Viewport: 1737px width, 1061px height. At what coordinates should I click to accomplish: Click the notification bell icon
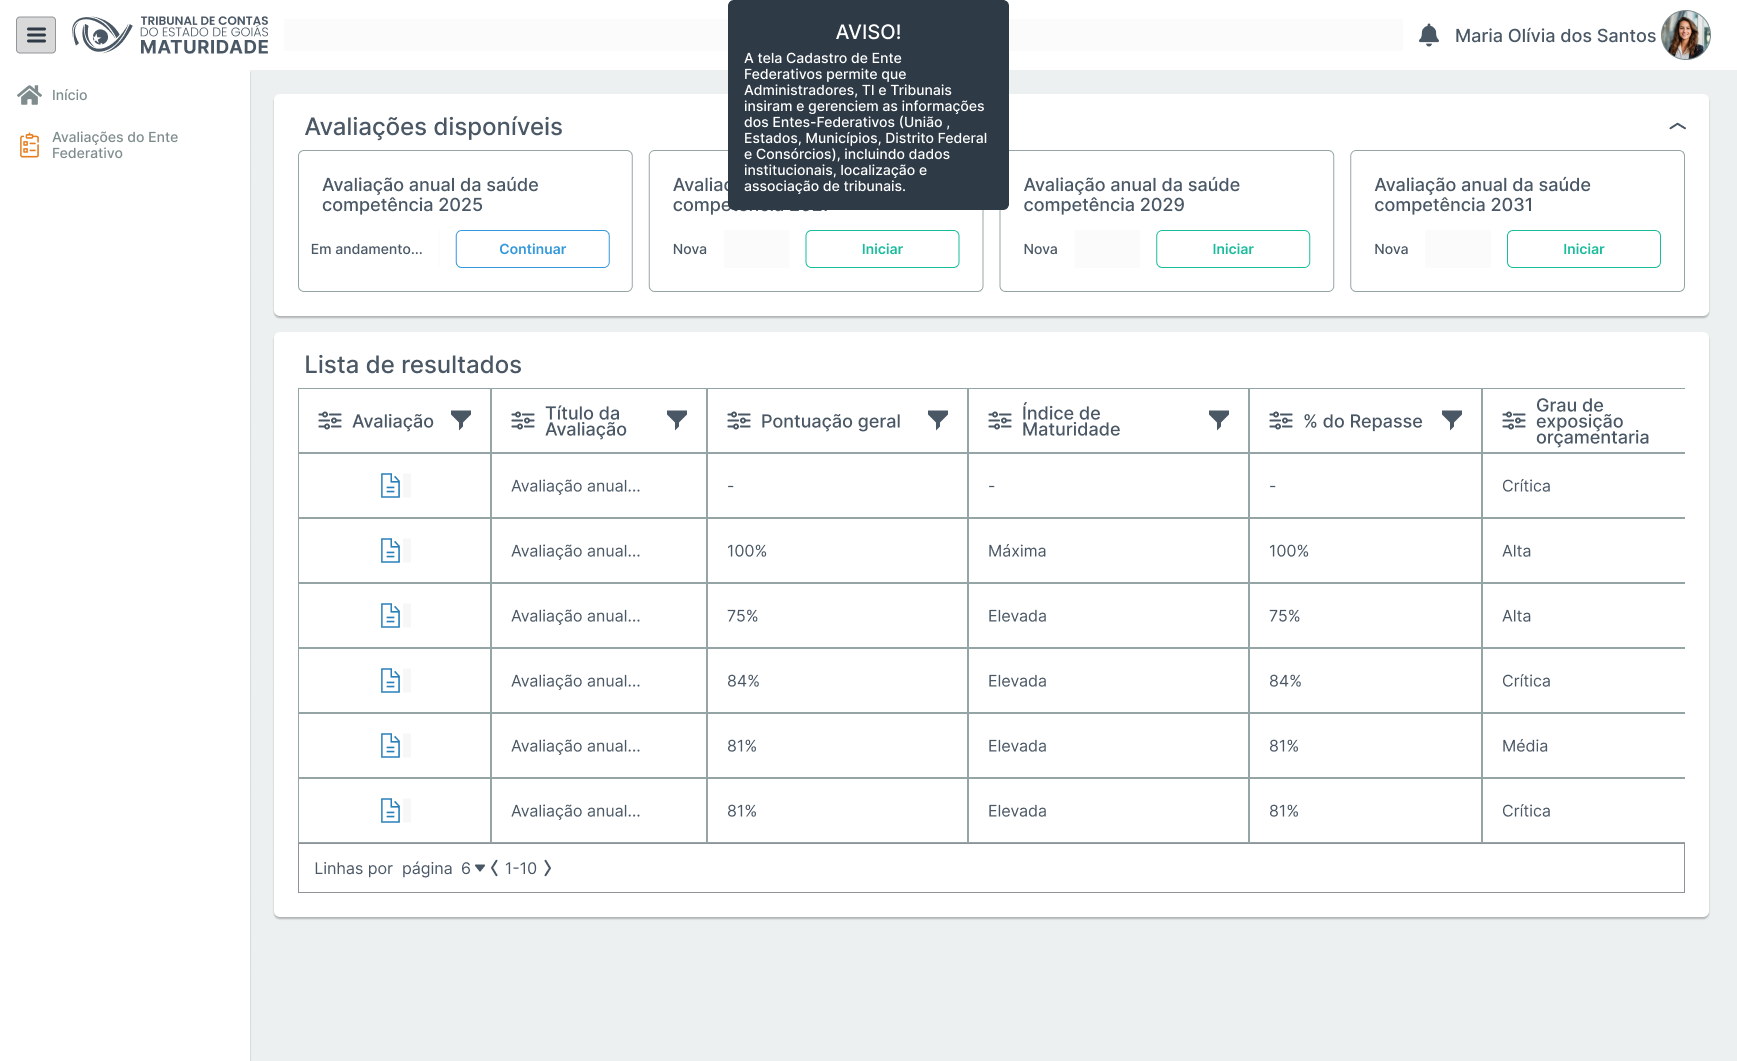click(x=1429, y=36)
